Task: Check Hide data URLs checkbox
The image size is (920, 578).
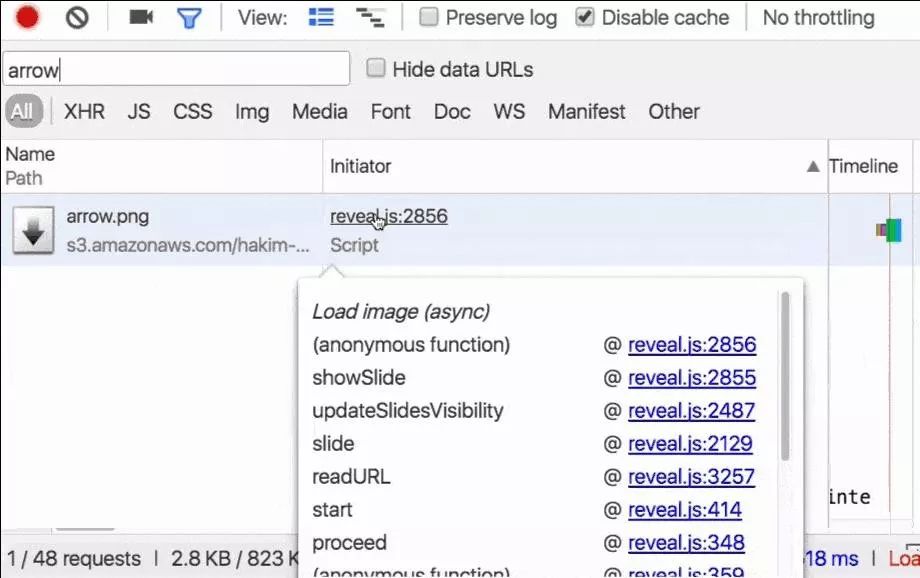Action: click(x=376, y=69)
